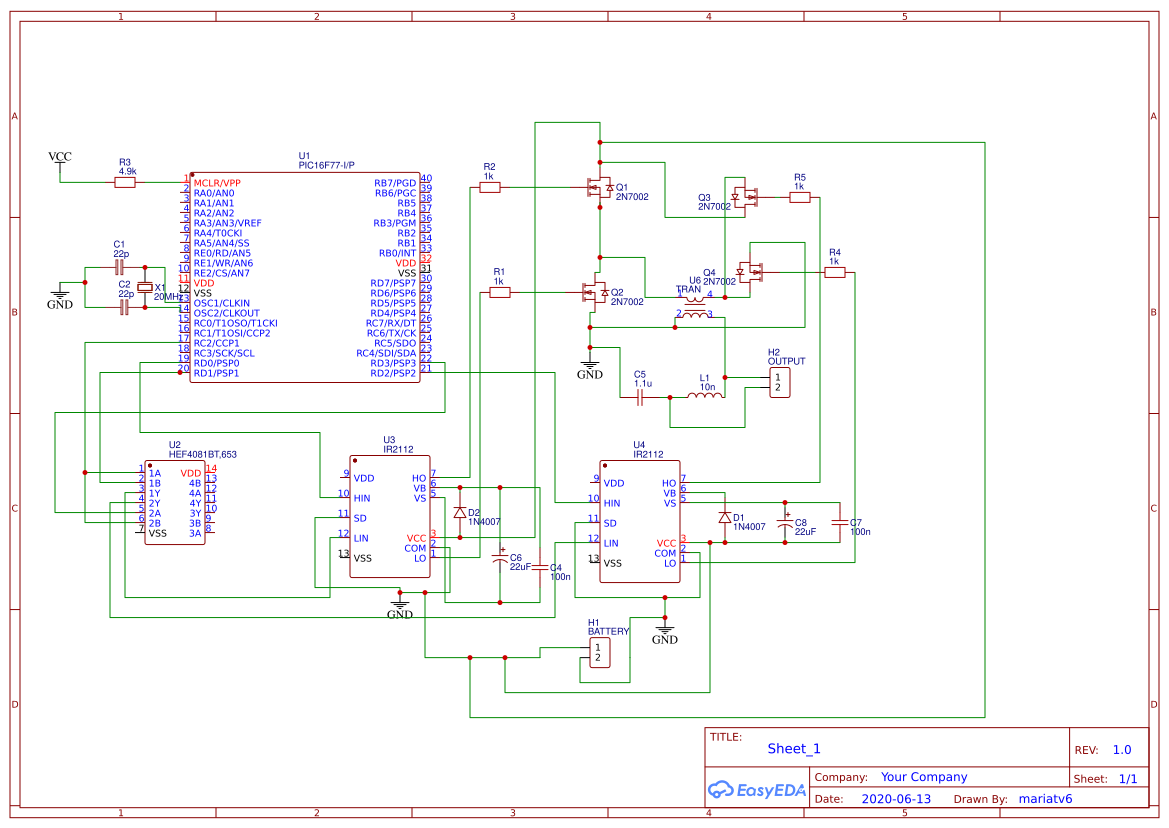Image resolution: width=1169 pixels, height=828 pixels.
Task: Select capacitor C5 1.1u symbol
Action: (641, 396)
